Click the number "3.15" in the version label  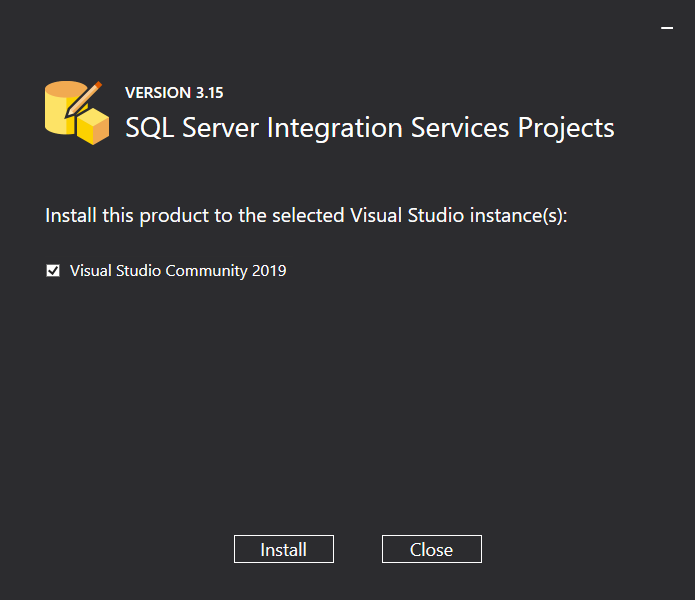(209, 93)
